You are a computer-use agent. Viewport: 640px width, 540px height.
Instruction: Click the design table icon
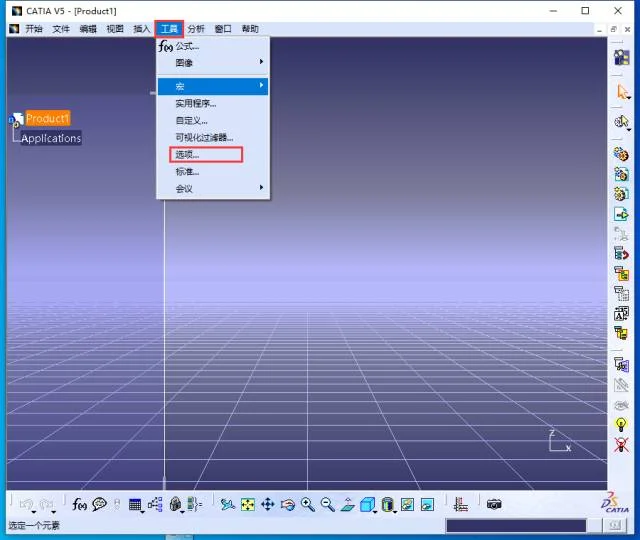coord(135,505)
